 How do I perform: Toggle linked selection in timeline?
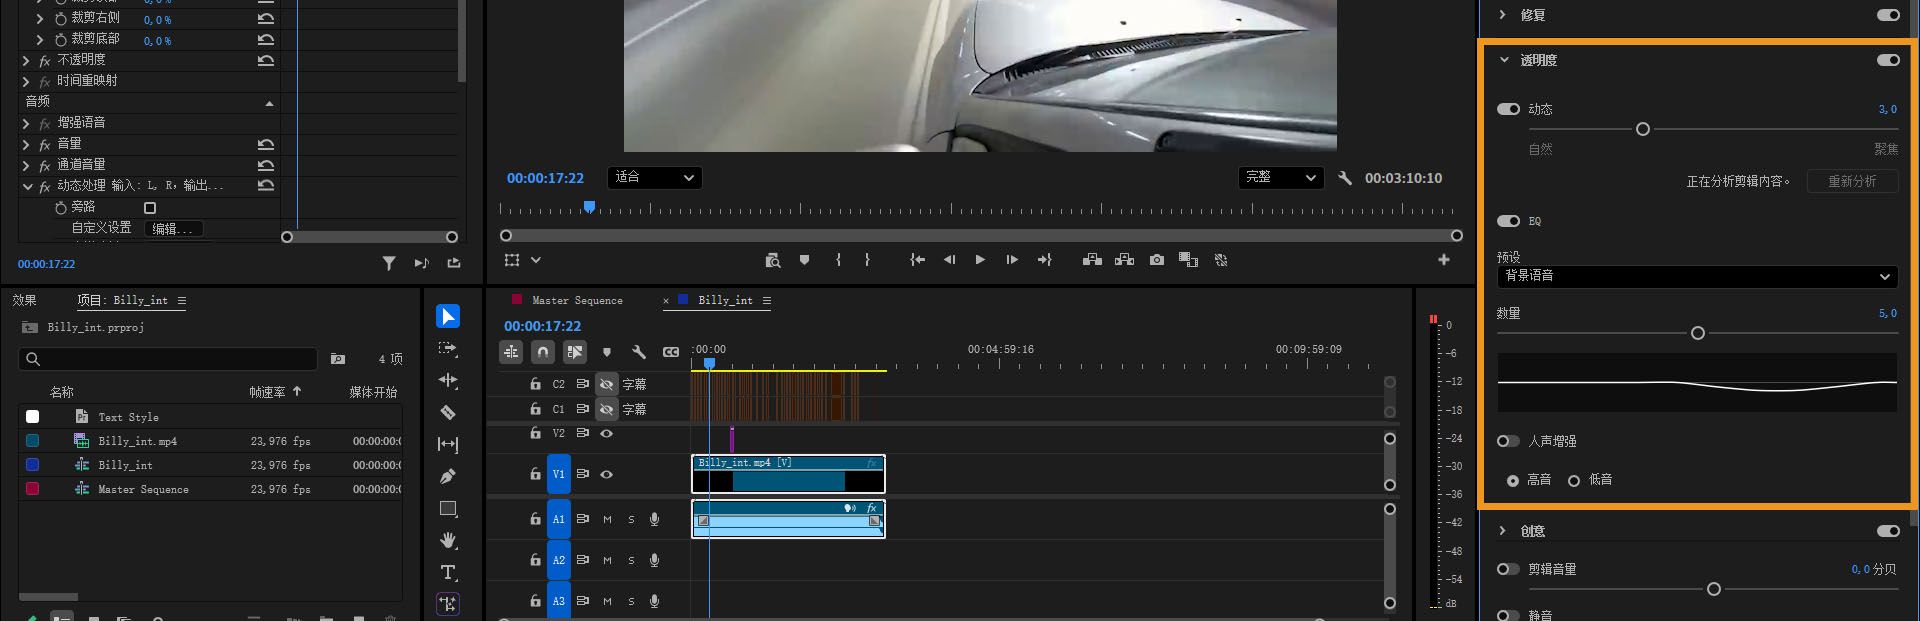click(574, 352)
